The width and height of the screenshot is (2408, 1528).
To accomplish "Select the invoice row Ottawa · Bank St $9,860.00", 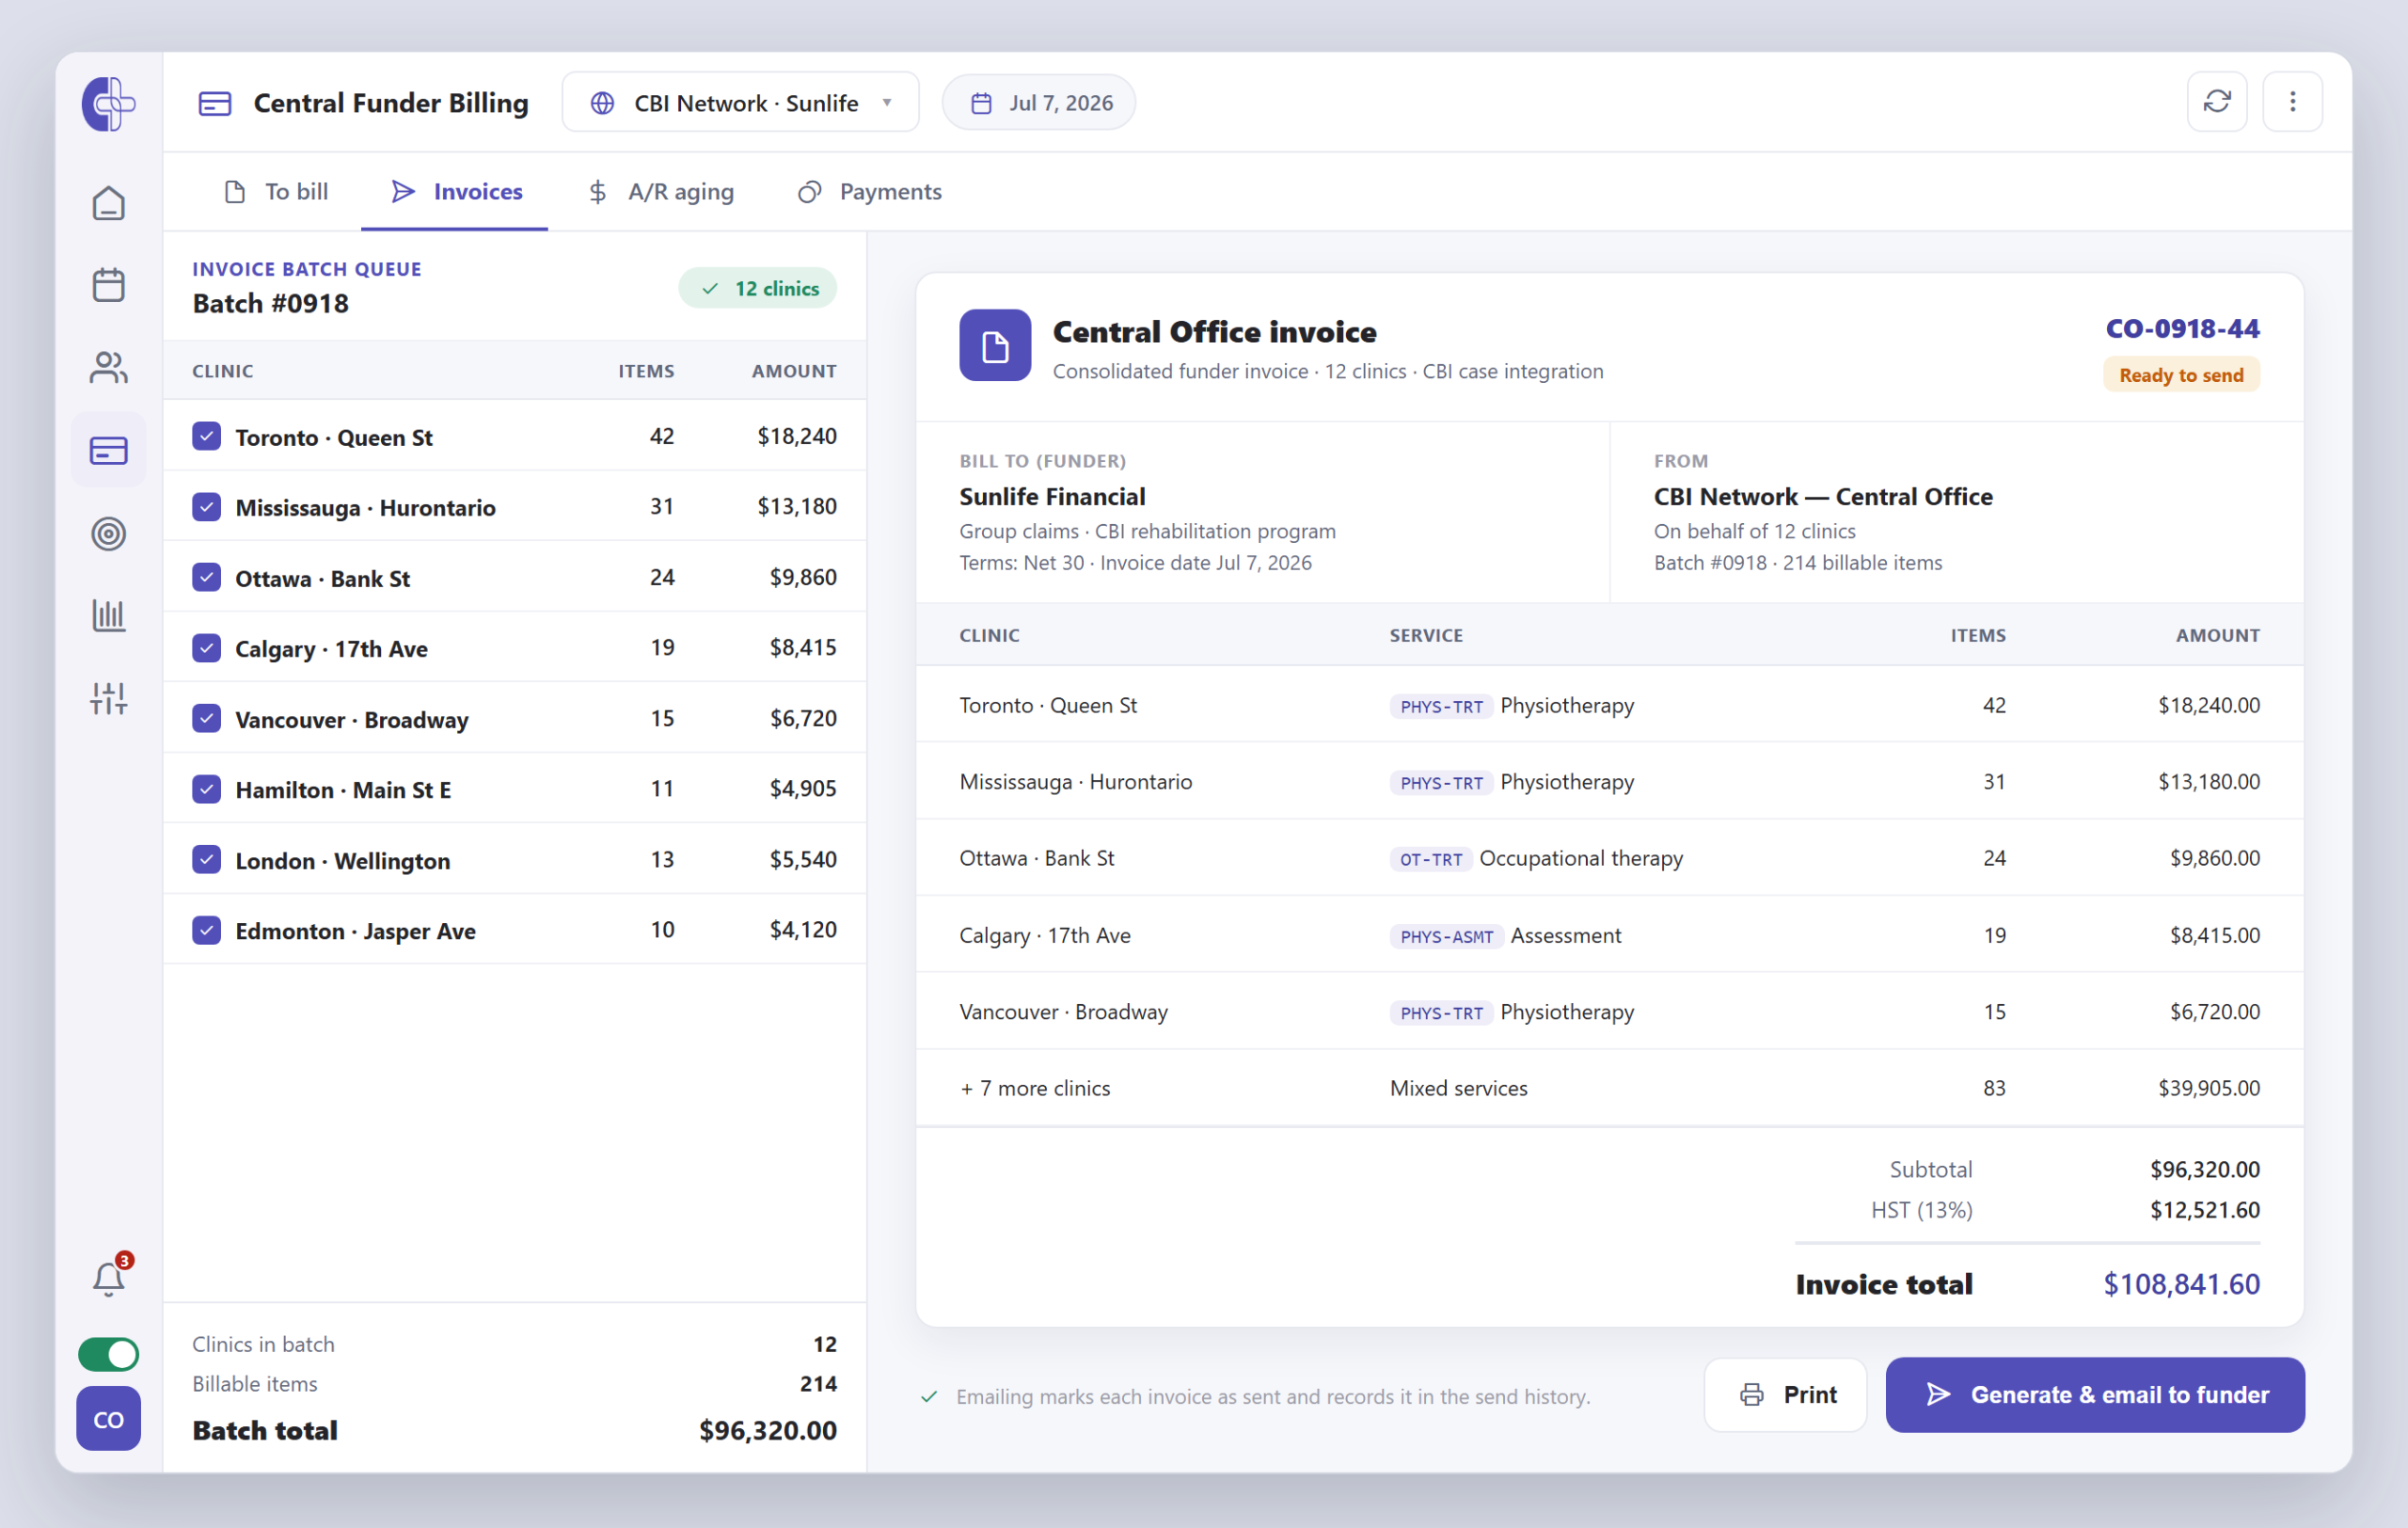I will click(x=1609, y=858).
